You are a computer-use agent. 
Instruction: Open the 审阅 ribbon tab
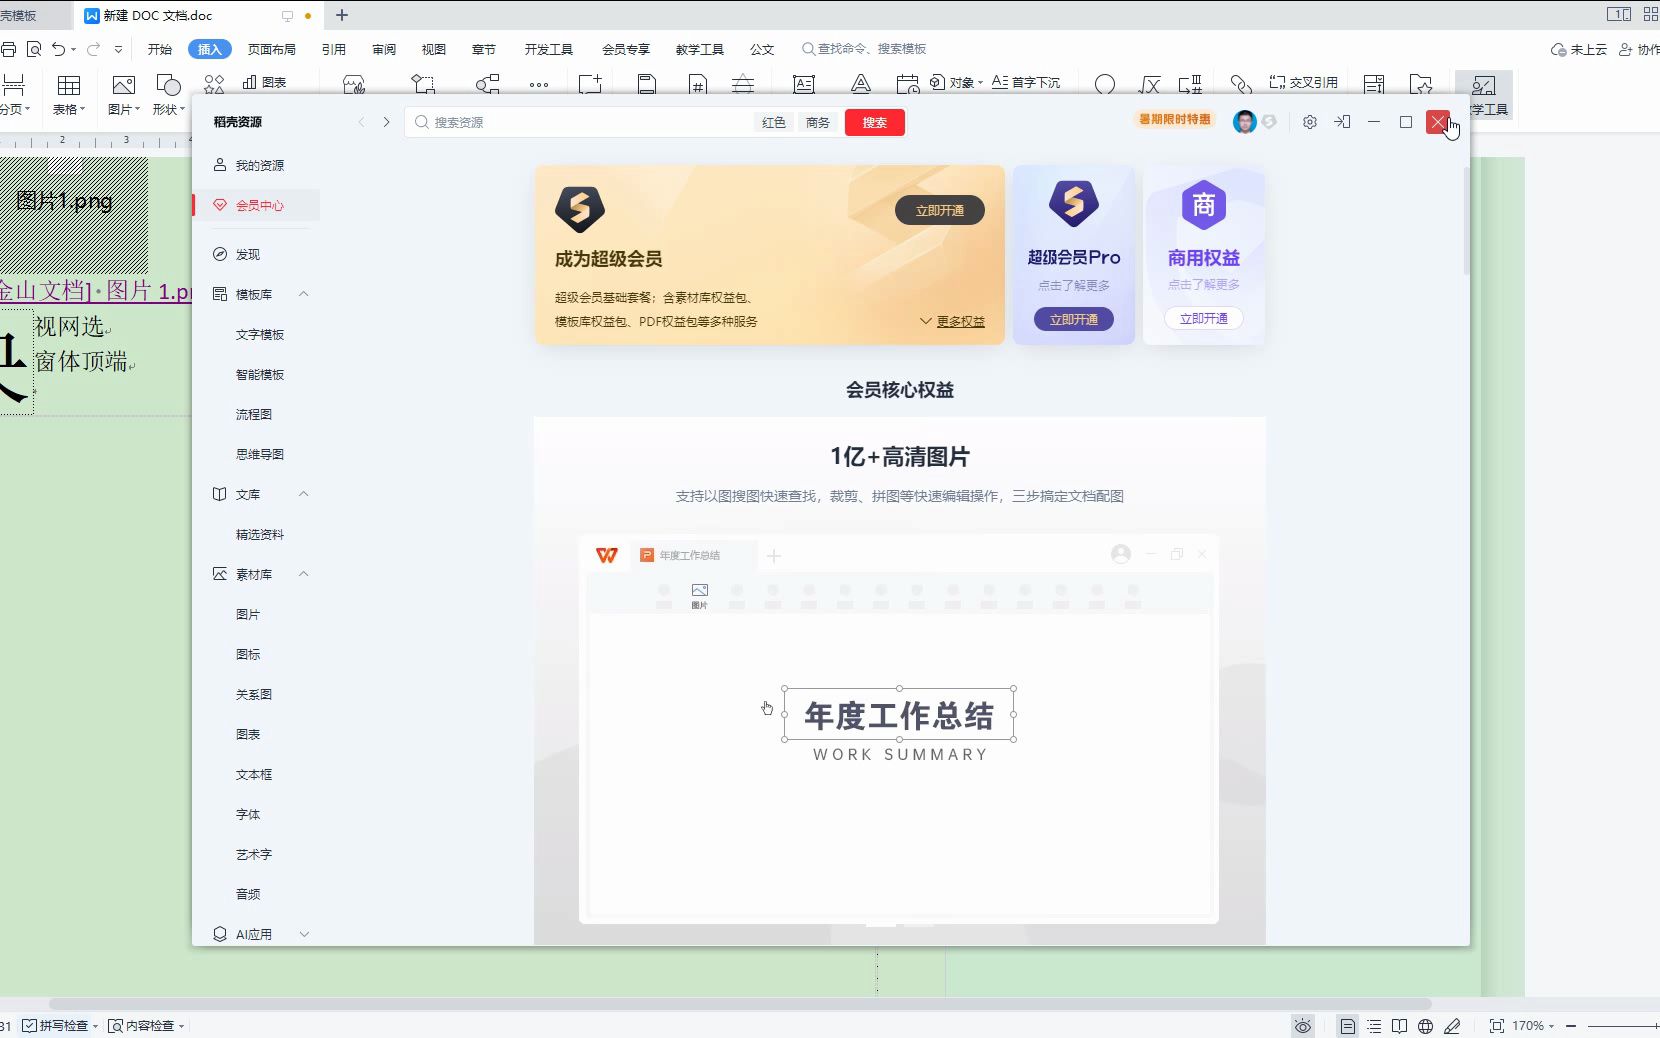(382, 48)
